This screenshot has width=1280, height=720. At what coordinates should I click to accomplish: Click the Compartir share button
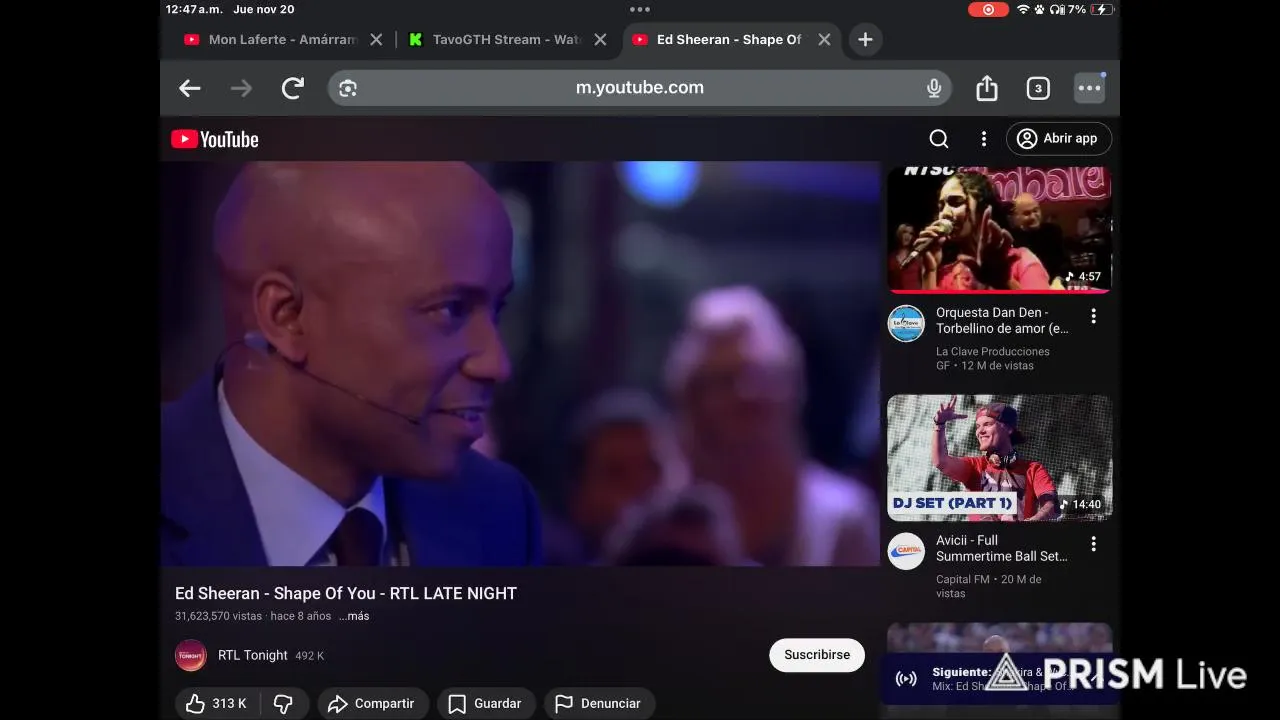click(373, 704)
